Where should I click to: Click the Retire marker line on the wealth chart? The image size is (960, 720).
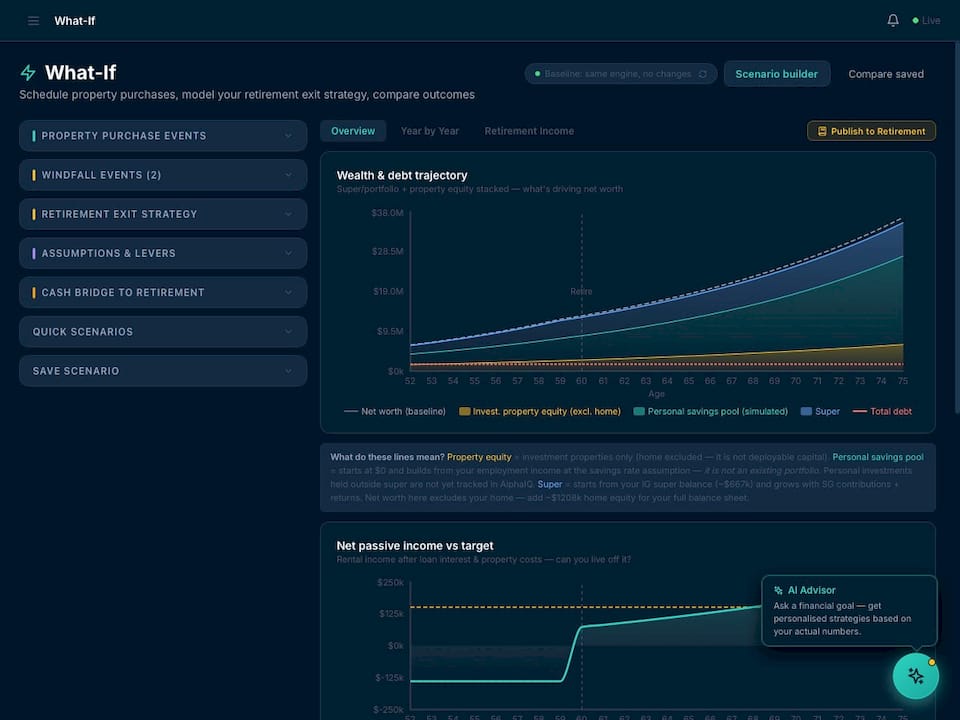581,290
